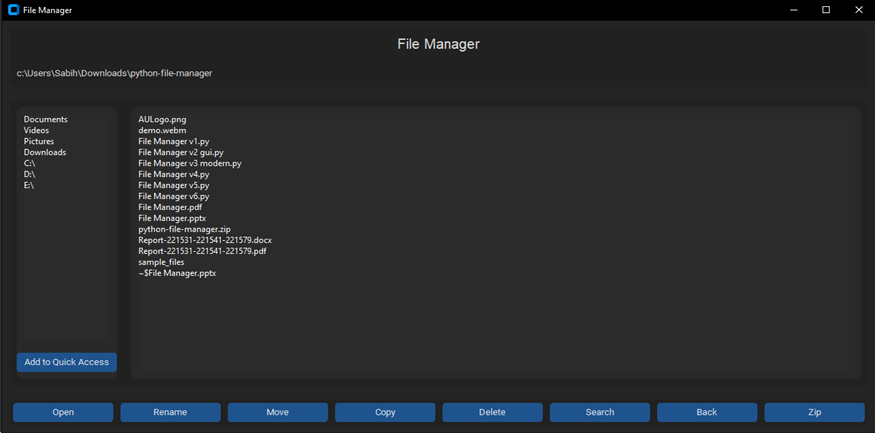875x433 pixels.
Task: Select the Report-221531-221541-221579.pdf file
Action: pyautogui.click(x=202, y=251)
